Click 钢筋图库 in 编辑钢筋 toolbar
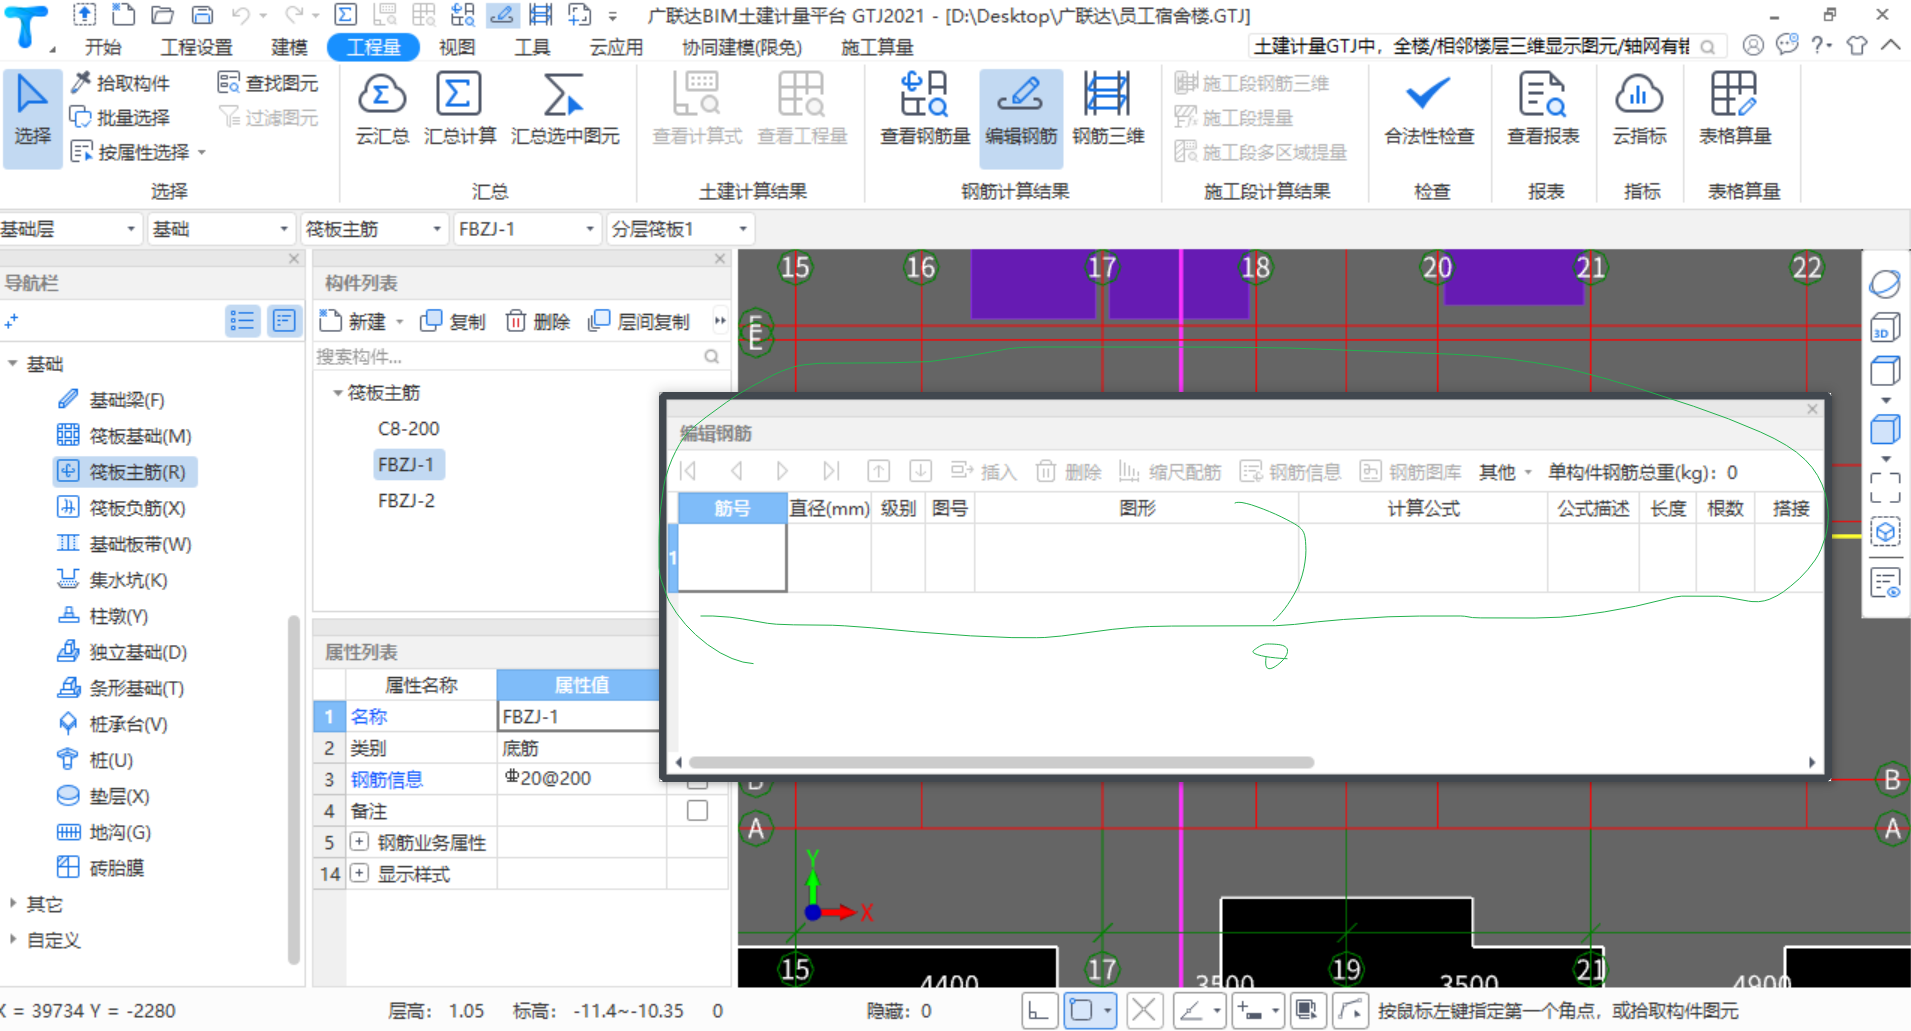 coord(1411,471)
